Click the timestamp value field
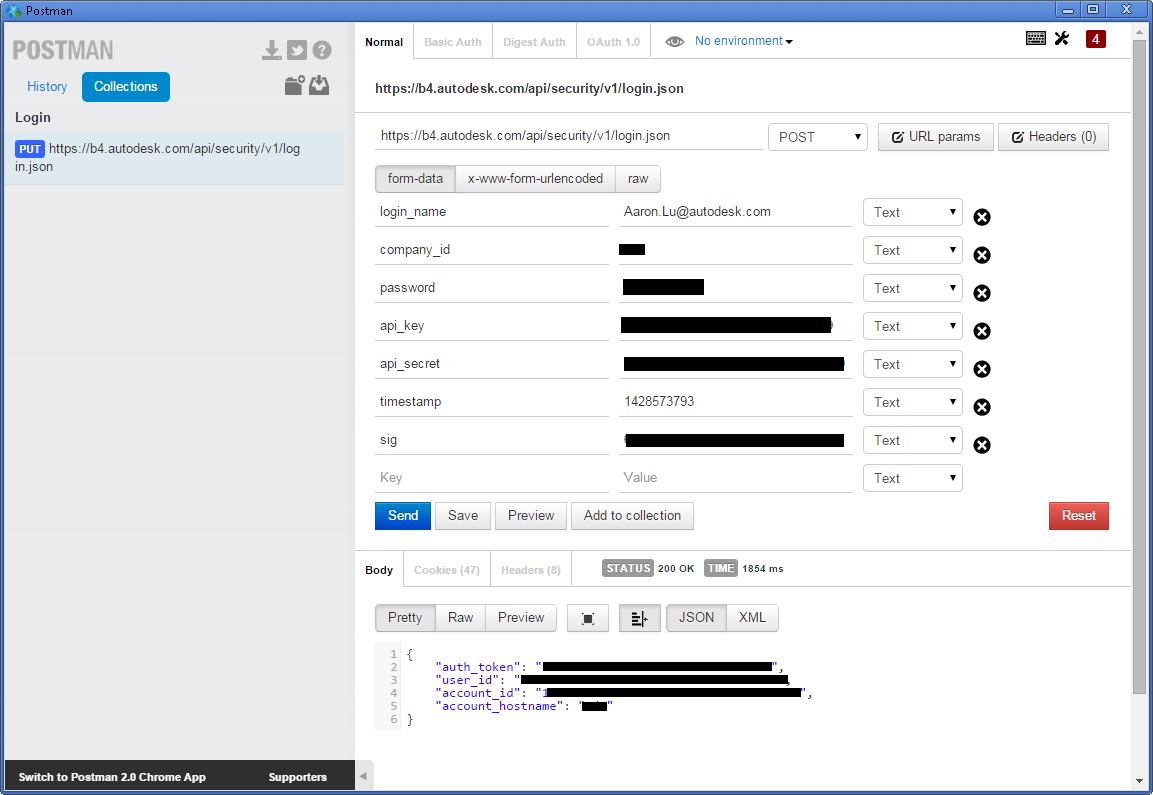 [x=735, y=402]
